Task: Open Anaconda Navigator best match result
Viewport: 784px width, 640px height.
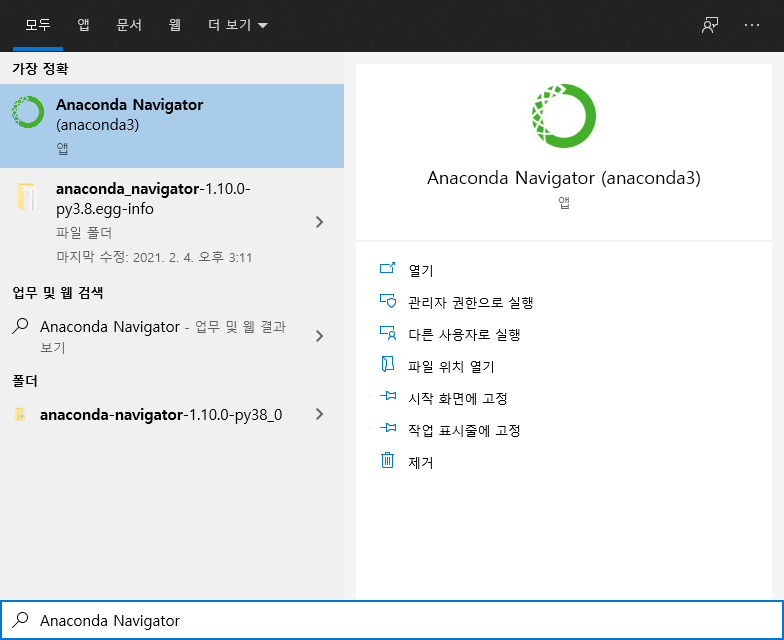Action: (172, 126)
